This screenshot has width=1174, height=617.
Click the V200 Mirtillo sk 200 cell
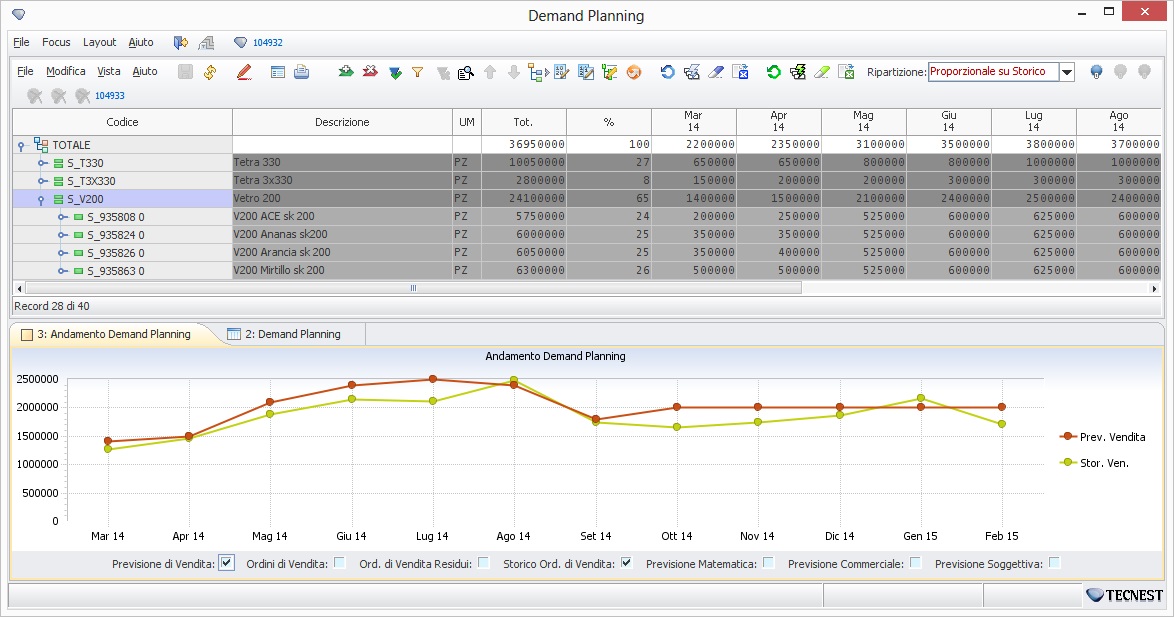click(x=342, y=270)
